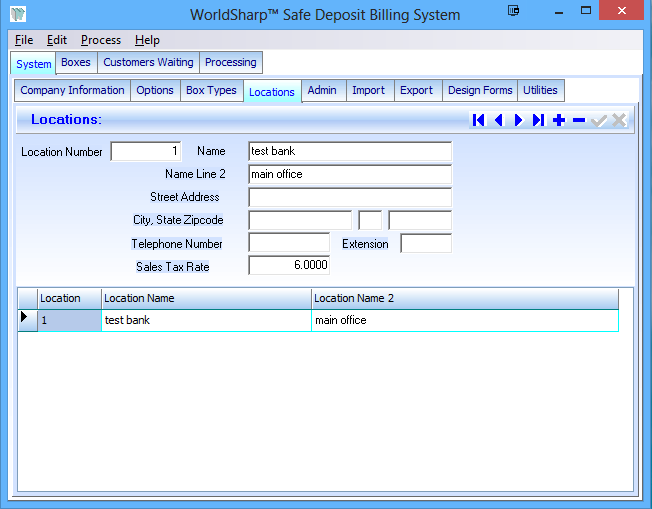Viewport: 652px width, 509px height.
Task: Click the app icon in title bar
Action: 19,15
